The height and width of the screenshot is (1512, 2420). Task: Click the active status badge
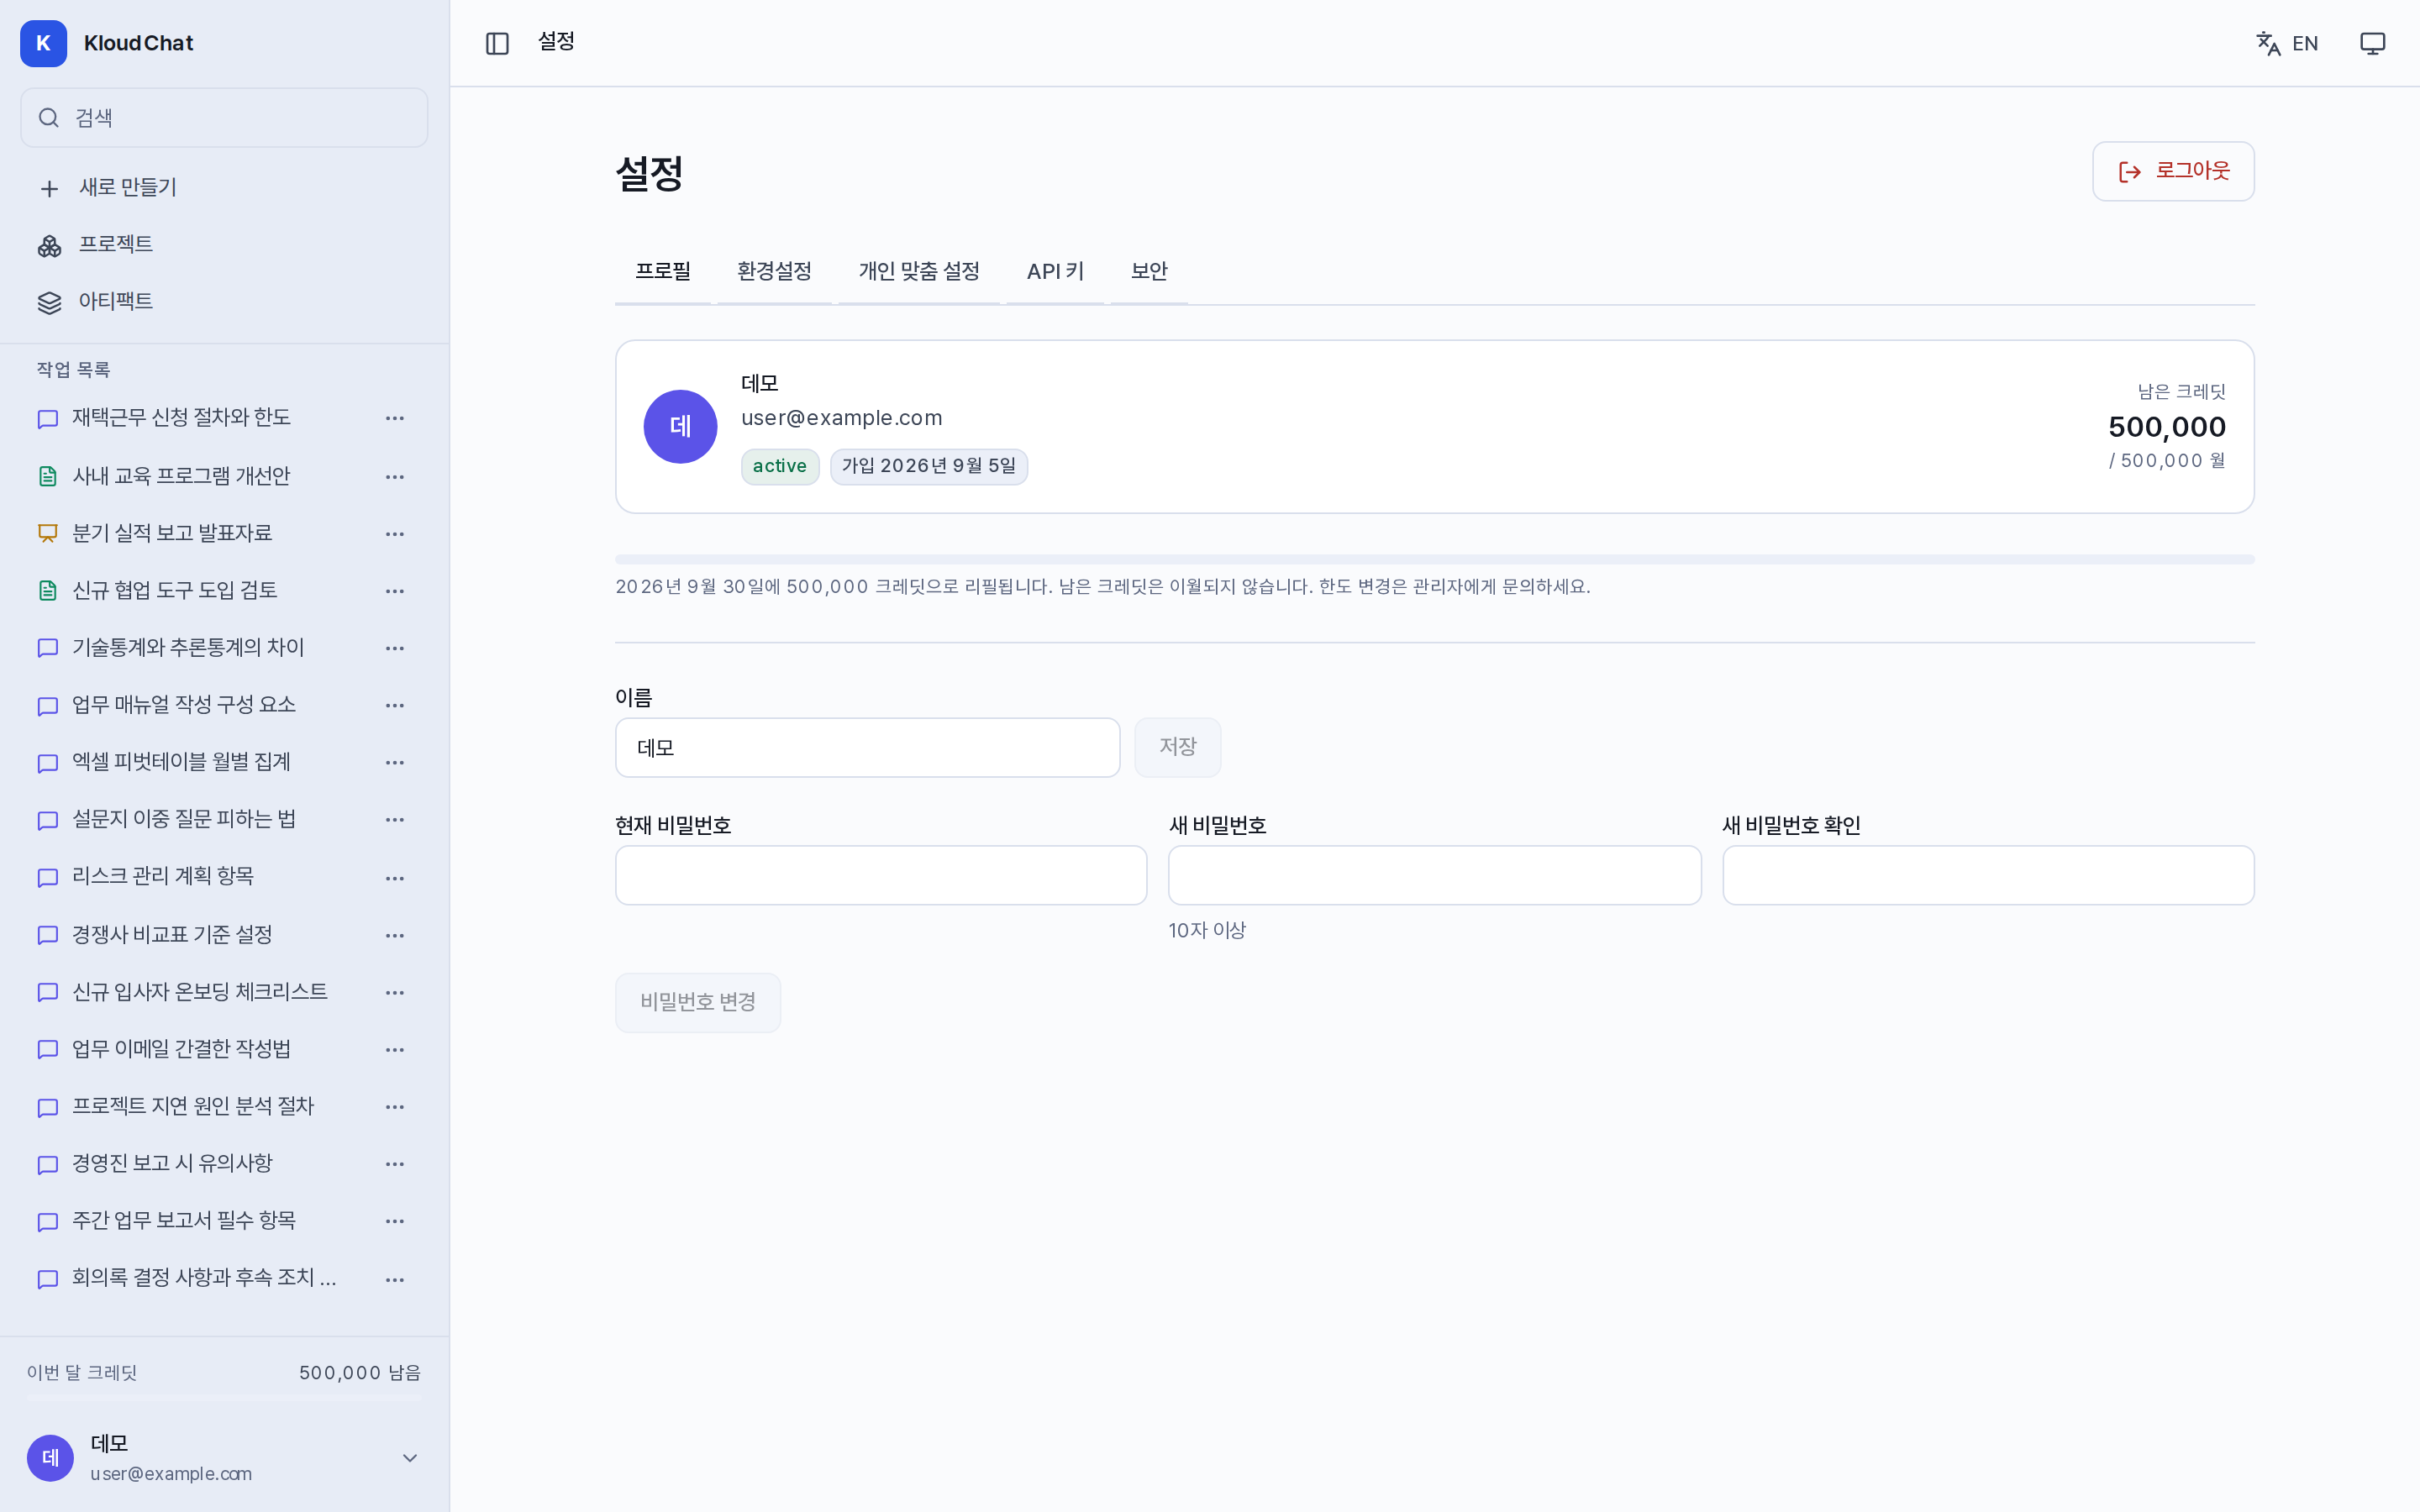pyautogui.click(x=780, y=466)
